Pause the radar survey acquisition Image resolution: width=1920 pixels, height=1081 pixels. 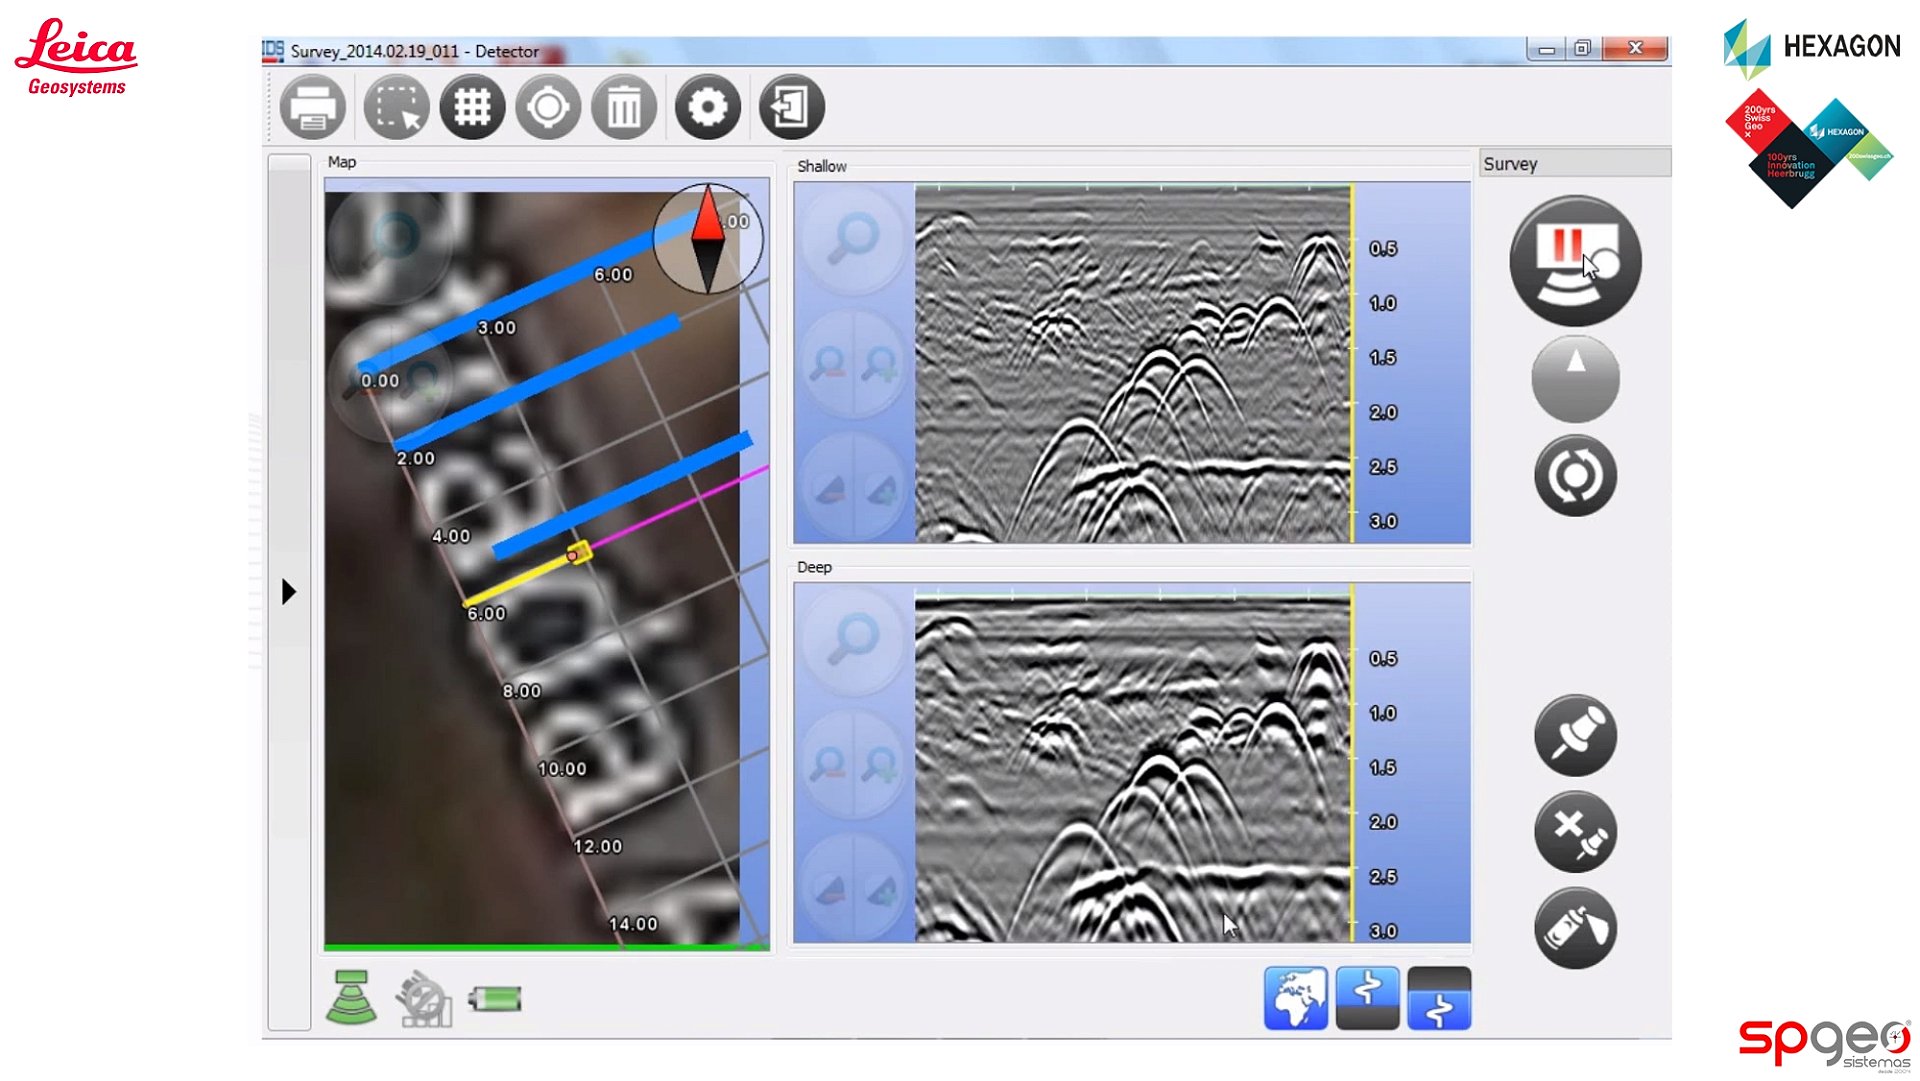click(1575, 261)
